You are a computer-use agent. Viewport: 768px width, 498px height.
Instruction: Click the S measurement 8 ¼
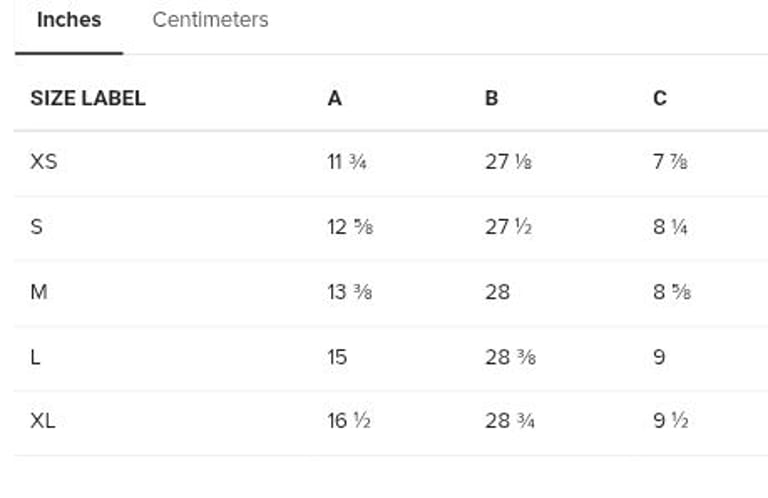point(670,227)
